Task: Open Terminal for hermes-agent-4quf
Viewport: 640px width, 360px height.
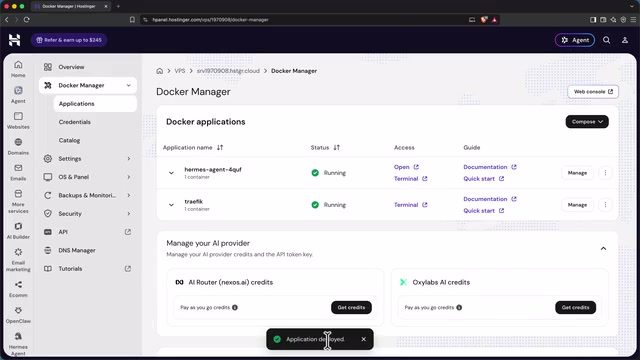Action: pyautogui.click(x=411, y=178)
